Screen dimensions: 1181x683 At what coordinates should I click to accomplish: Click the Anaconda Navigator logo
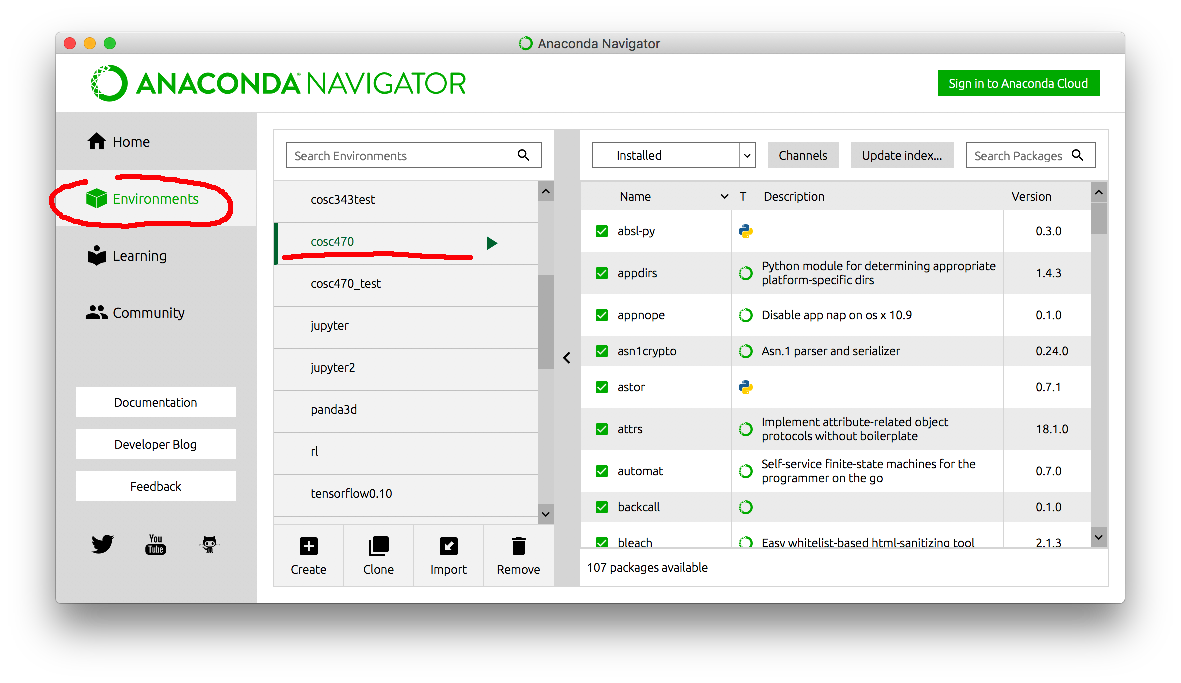tap(278, 83)
